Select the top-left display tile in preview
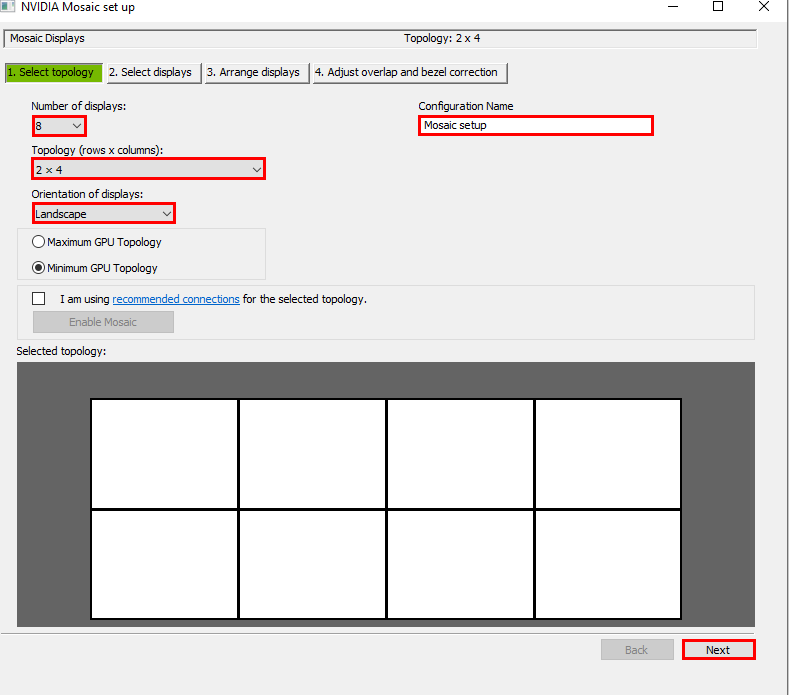 pyautogui.click(x=165, y=454)
